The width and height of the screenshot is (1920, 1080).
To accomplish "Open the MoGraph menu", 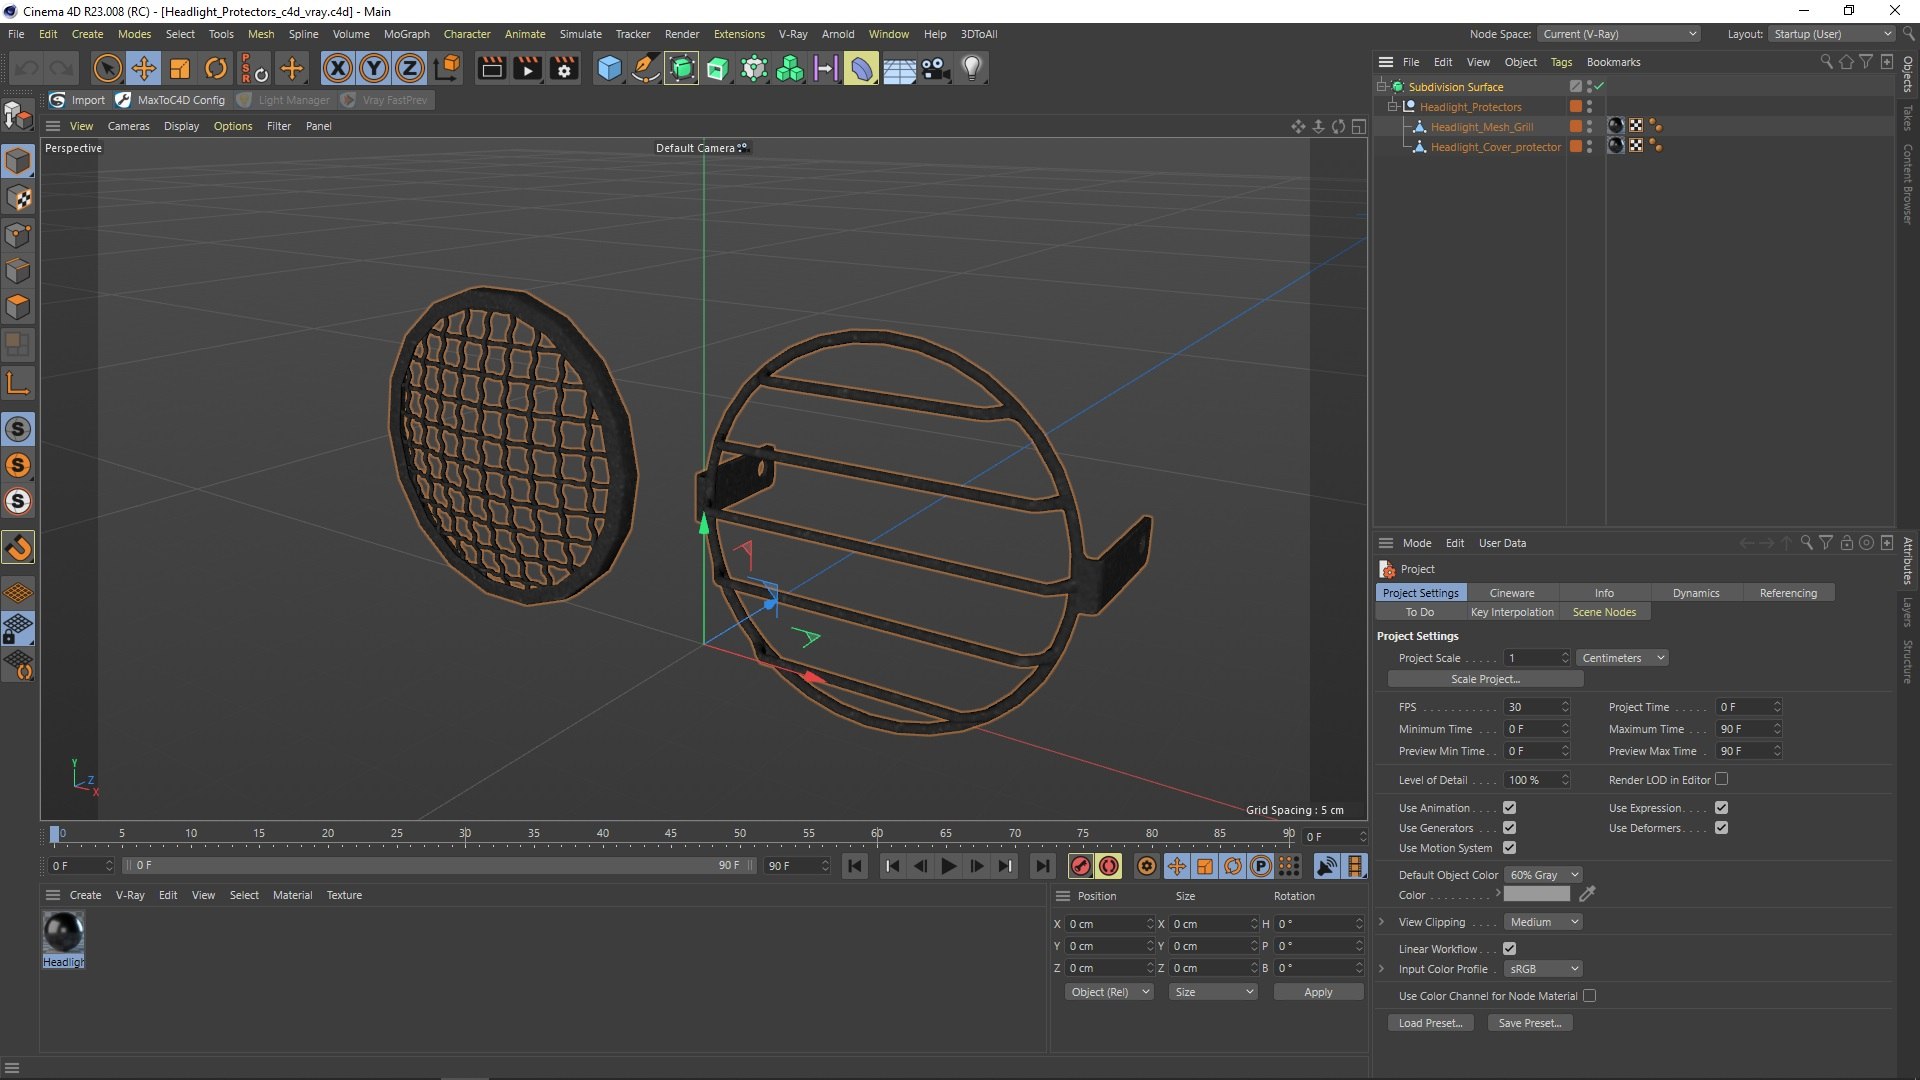I will tap(406, 34).
